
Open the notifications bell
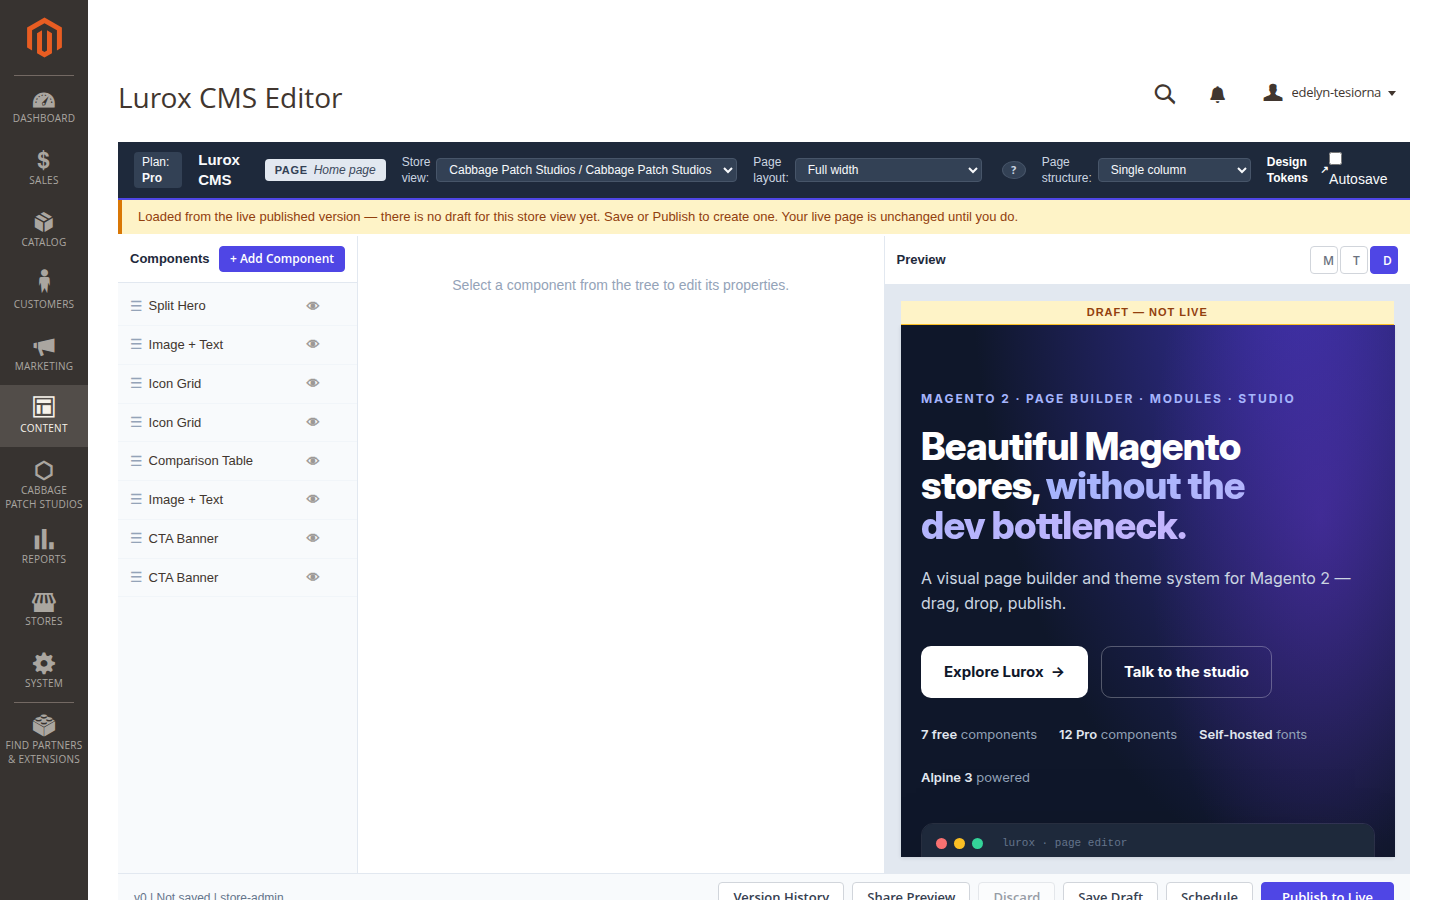1217,94
